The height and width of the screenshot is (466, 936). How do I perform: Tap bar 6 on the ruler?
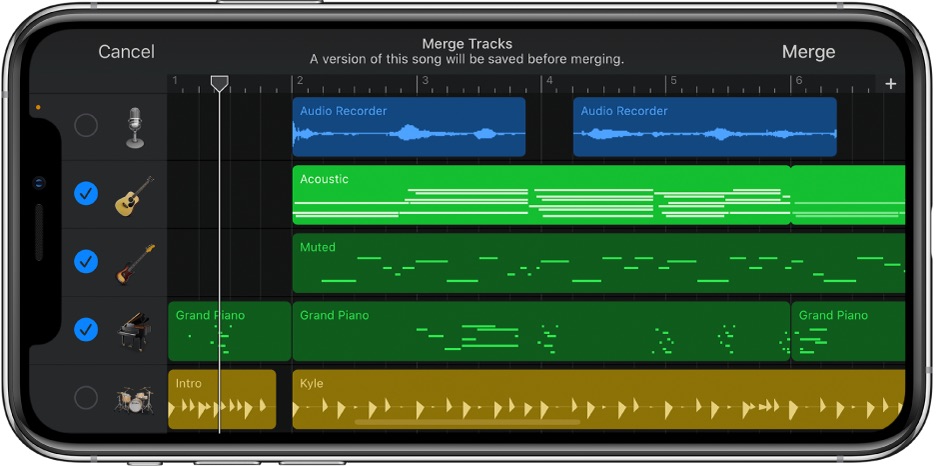point(799,81)
